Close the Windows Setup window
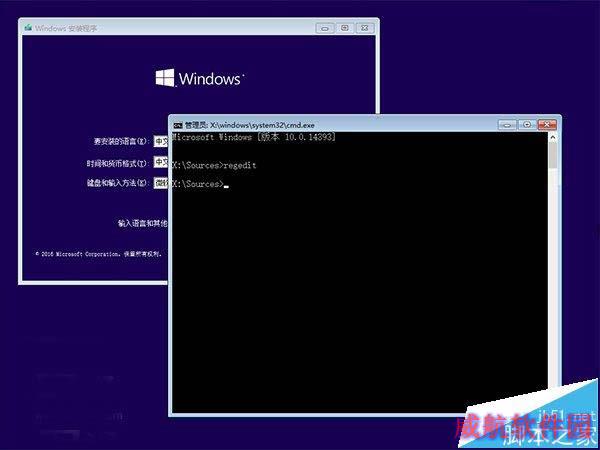The height and width of the screenshot is (450, 600). (365, 28)
